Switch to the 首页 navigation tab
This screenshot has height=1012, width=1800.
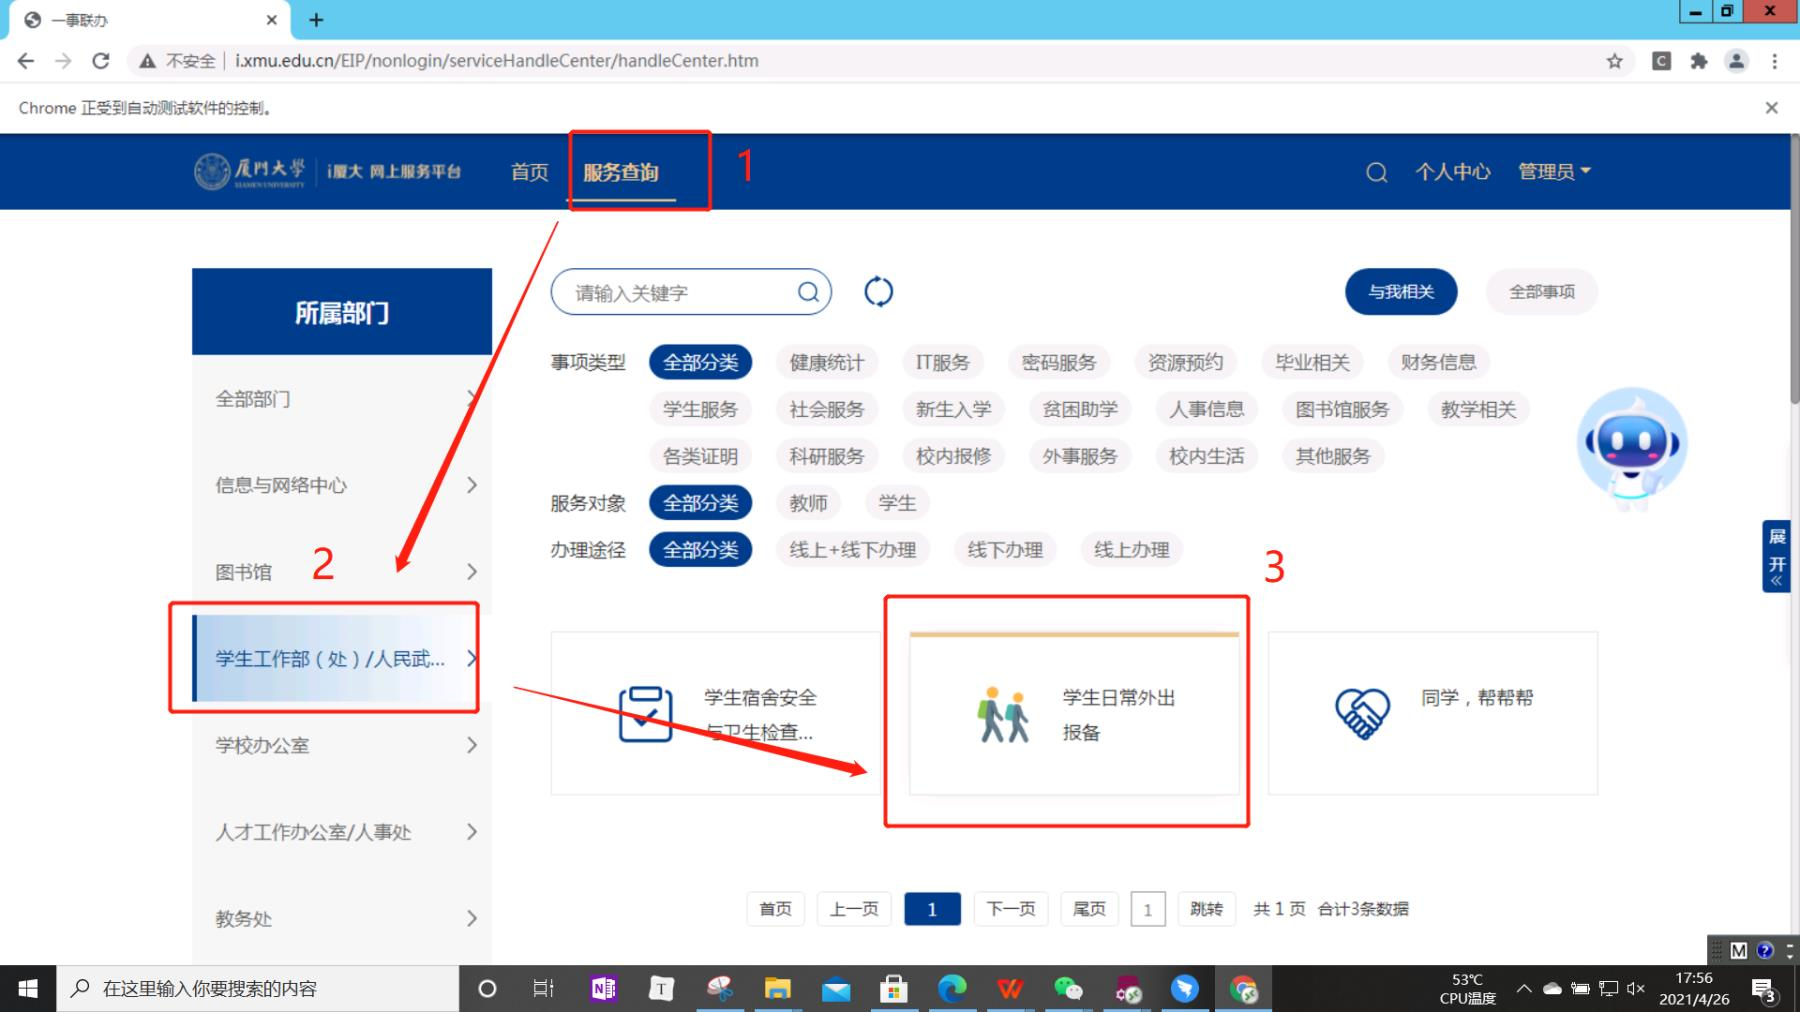pos(529,172)
